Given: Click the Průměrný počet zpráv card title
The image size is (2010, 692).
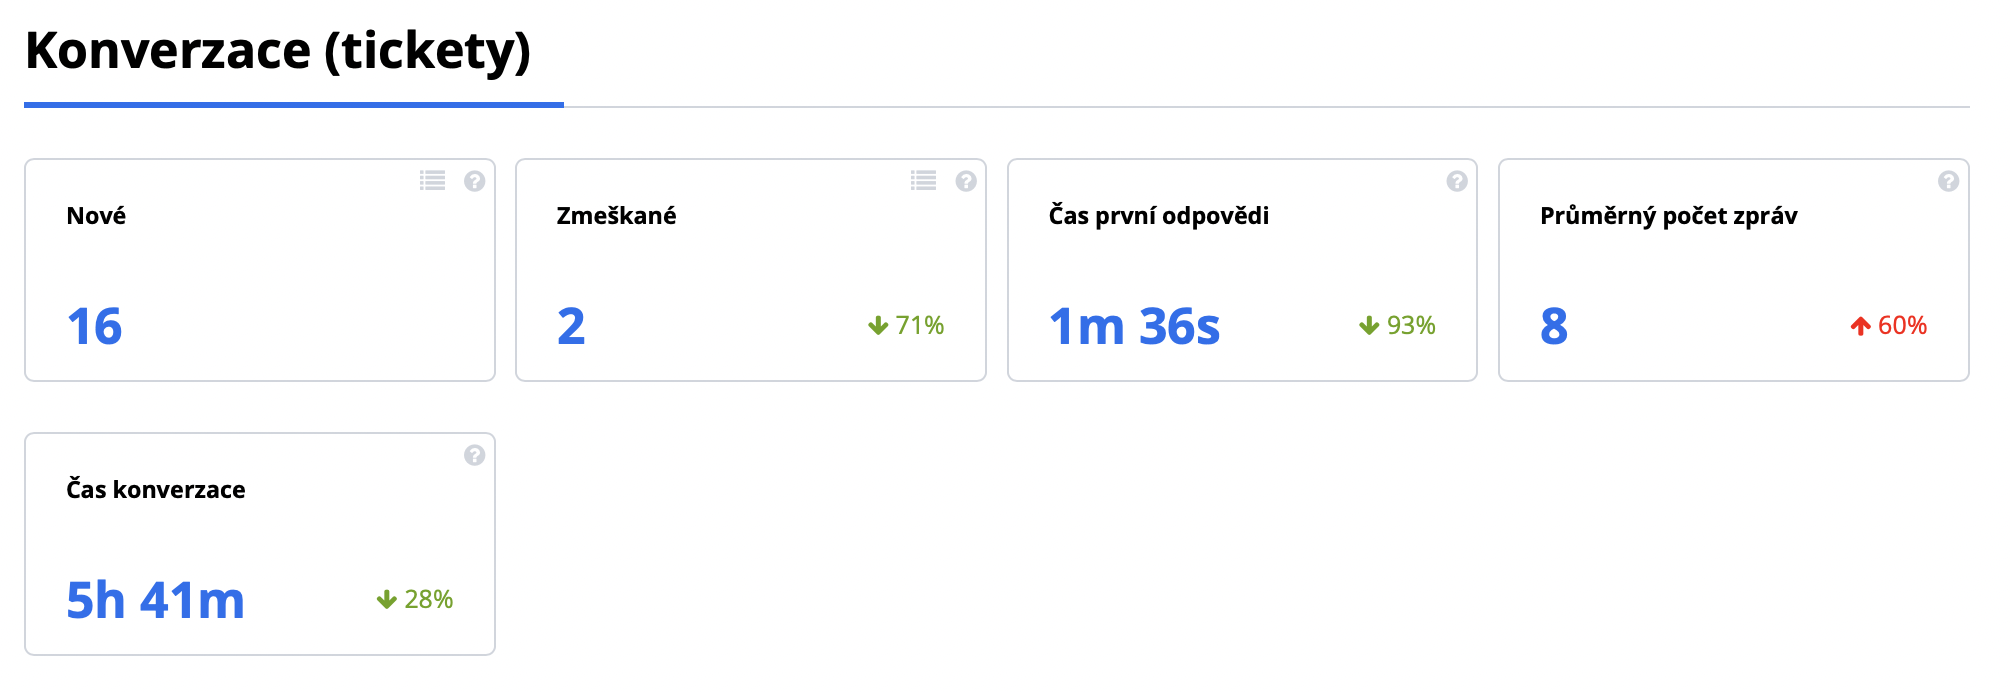Looking at the screenshot, I should [x=1668, y=216].
